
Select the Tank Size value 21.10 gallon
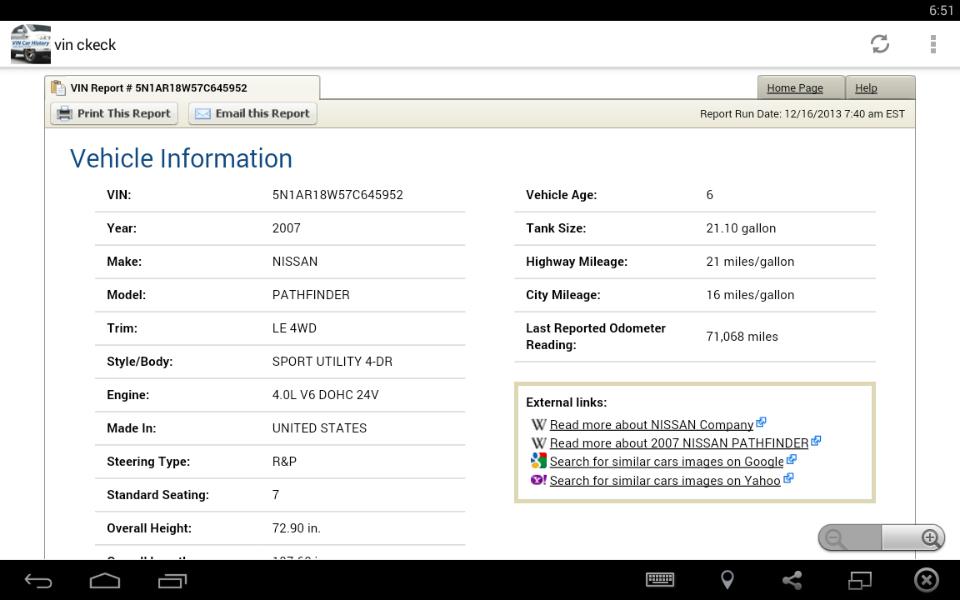740,228
